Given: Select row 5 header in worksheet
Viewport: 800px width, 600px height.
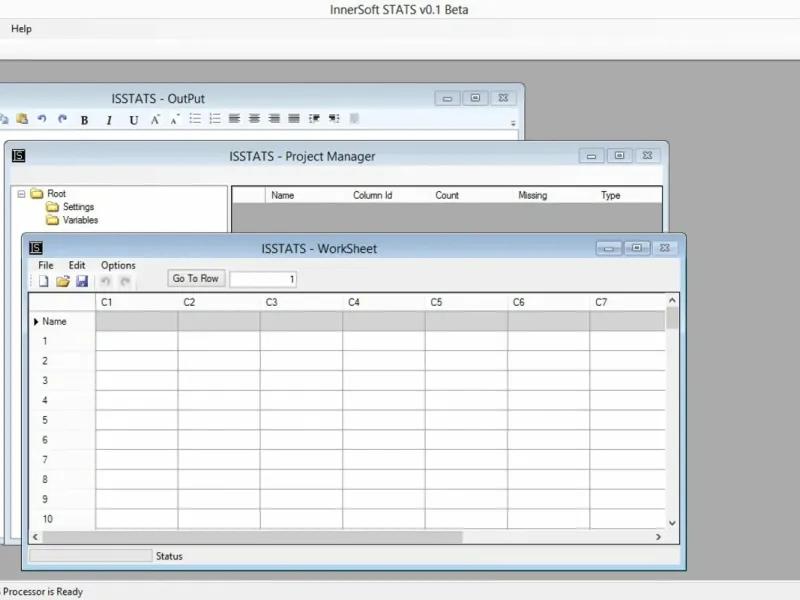Looking at the screenshot, I should [x=62, y=420].
